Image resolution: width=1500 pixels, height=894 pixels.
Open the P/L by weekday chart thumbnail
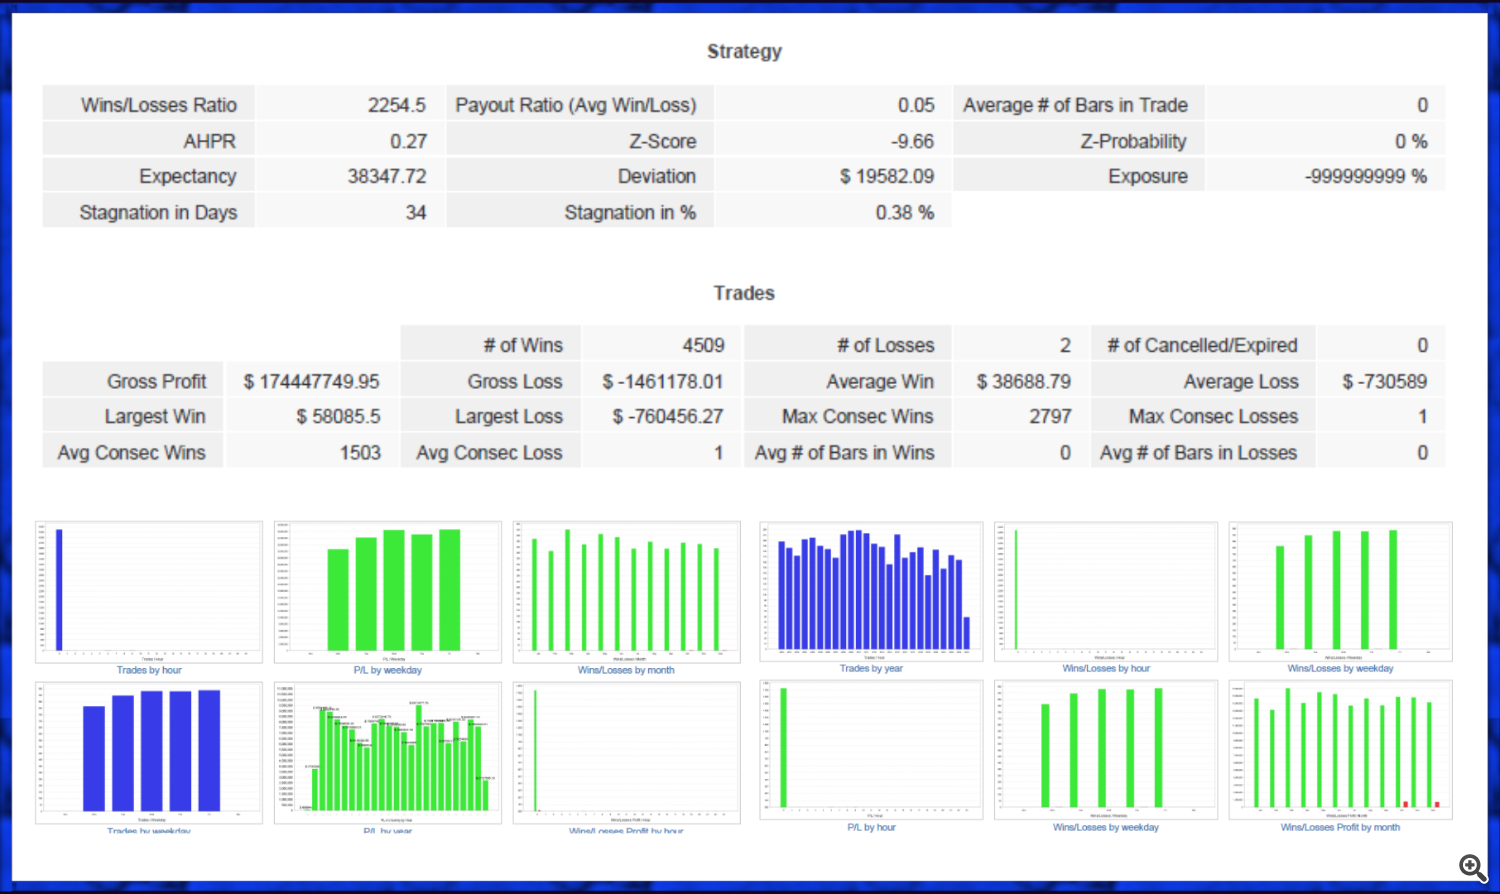click(x=388, y=591)
